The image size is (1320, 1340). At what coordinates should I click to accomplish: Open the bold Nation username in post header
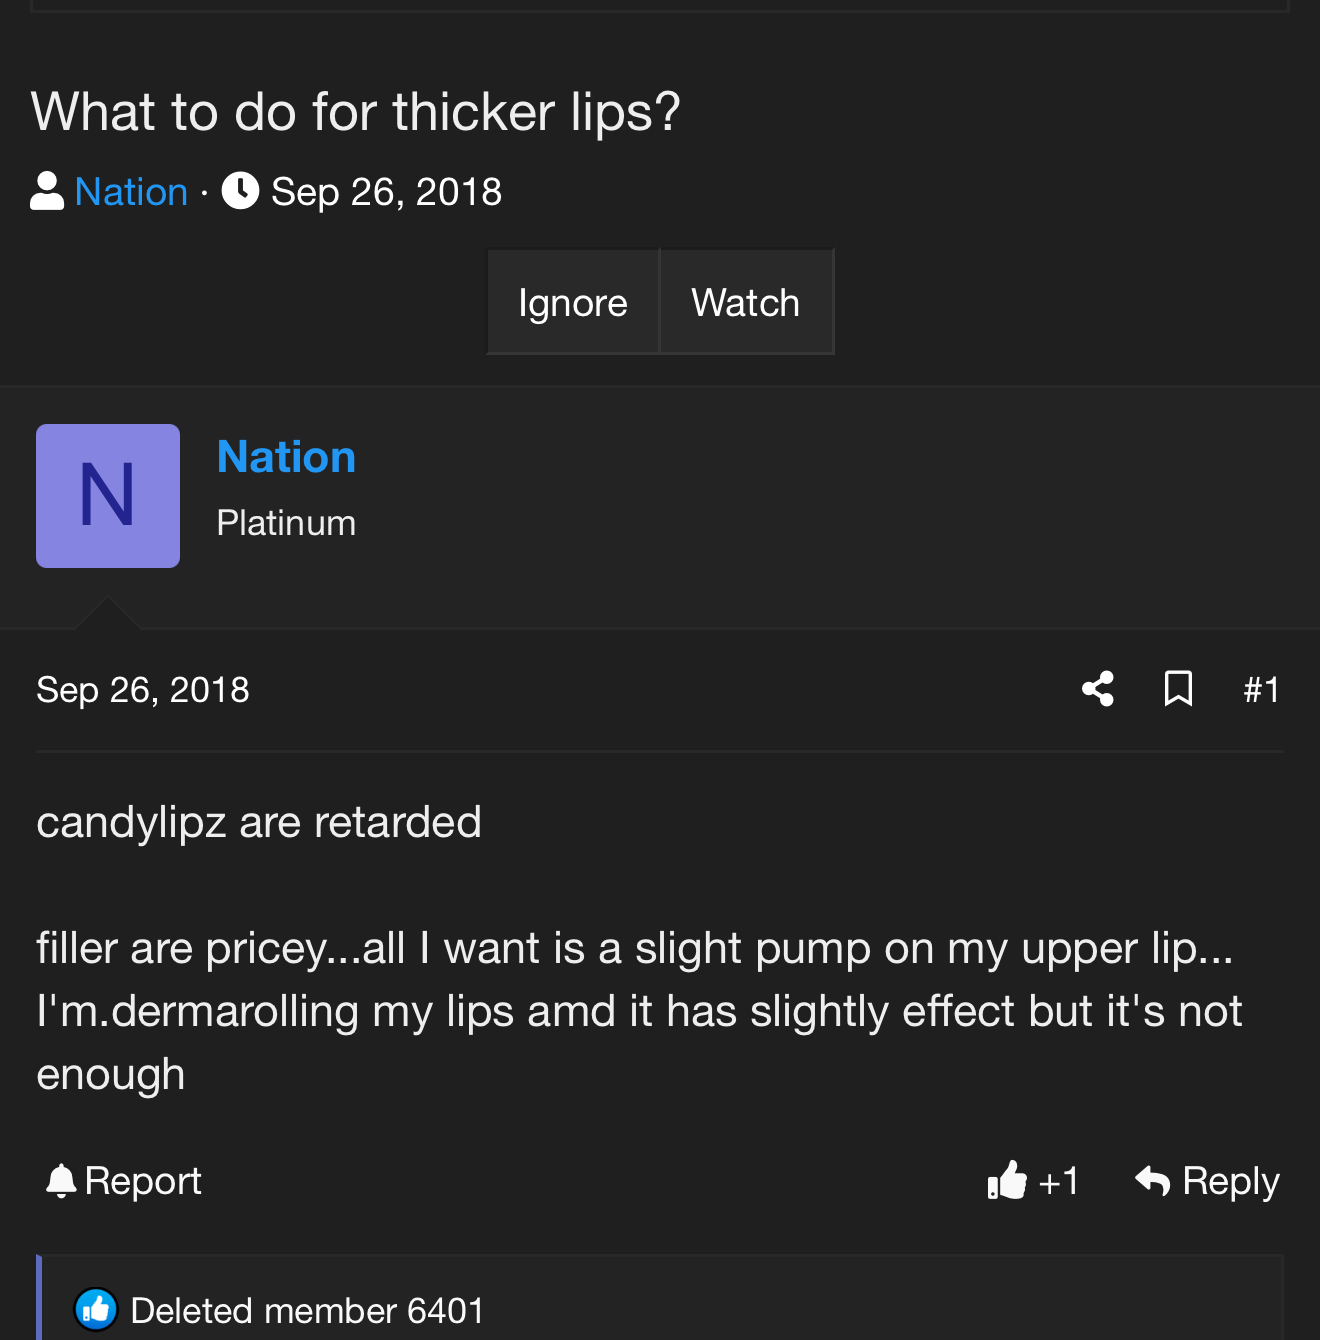pos(286,457)
